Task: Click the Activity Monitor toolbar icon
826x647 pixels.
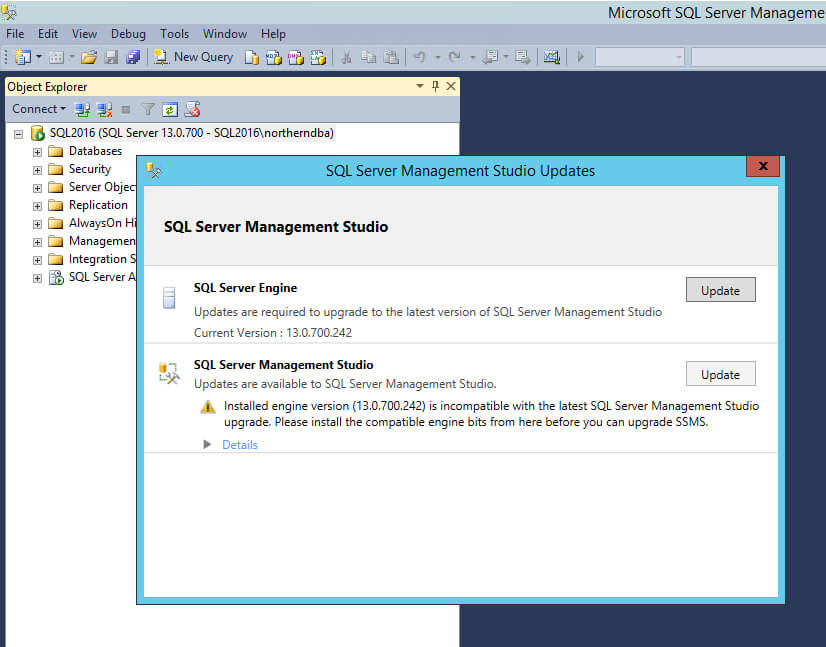Action: point(552,57)
